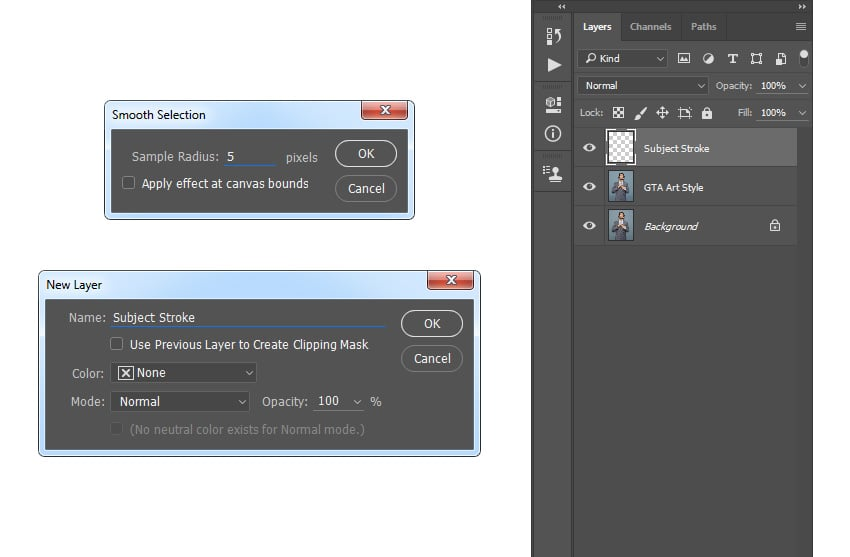Click Cancel in New Layer dialog
The image size is (850, 557).
(432, 359)
